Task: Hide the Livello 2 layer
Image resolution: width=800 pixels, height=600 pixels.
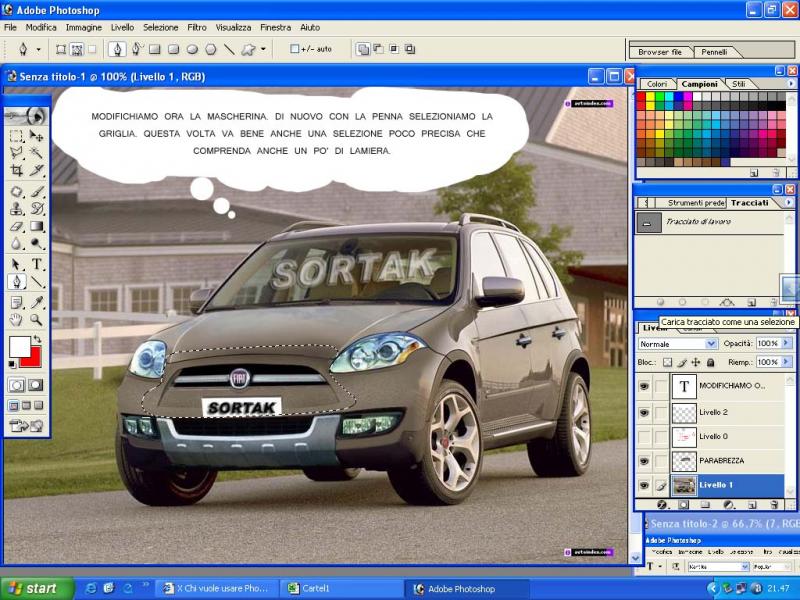Action: pos(644,412)
